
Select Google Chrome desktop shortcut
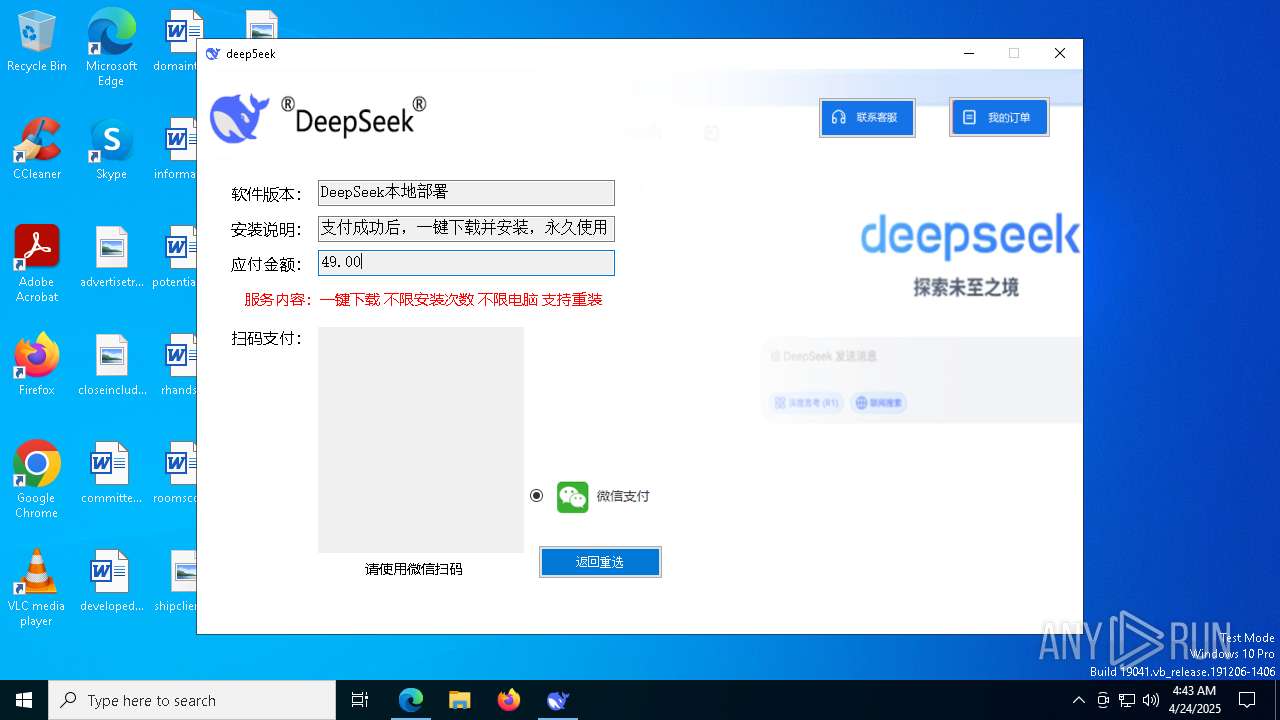tap(37, 480)
